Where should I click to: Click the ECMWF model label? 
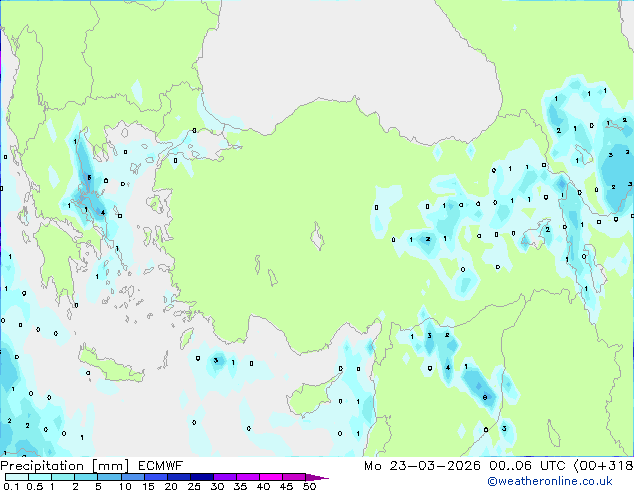[x=161, y=466]
